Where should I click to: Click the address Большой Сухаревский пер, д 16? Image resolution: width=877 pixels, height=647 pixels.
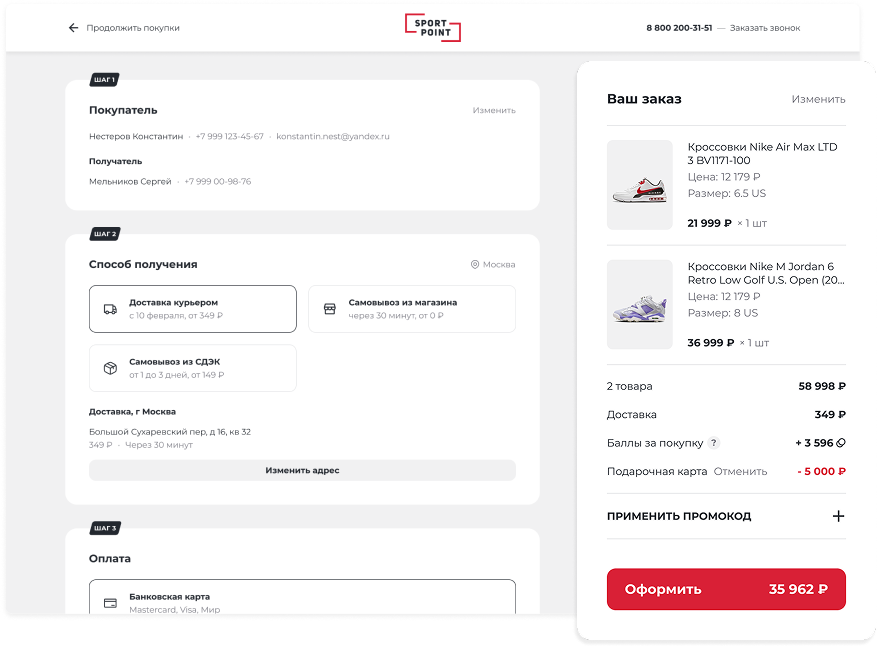click(170, 432)
